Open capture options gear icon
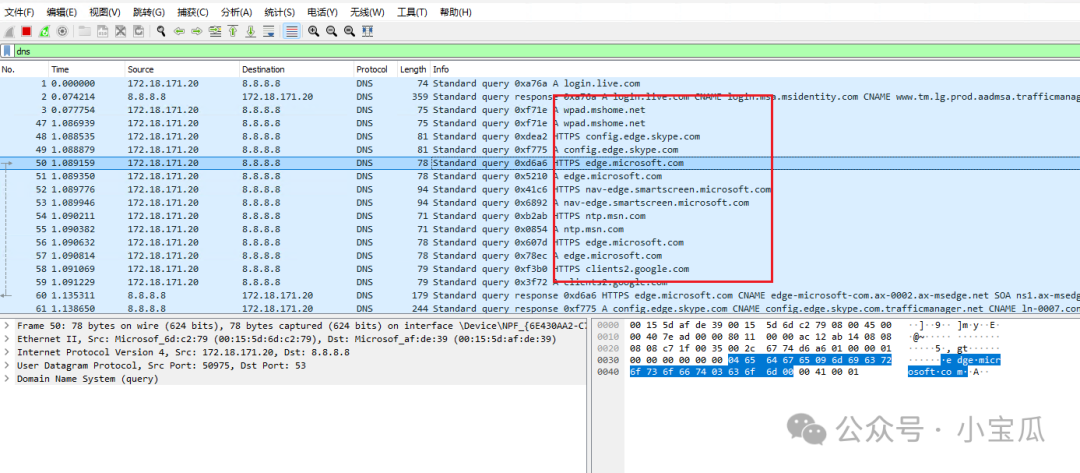This screenshot has width=1080, height=473. click(x=62, y=31)
